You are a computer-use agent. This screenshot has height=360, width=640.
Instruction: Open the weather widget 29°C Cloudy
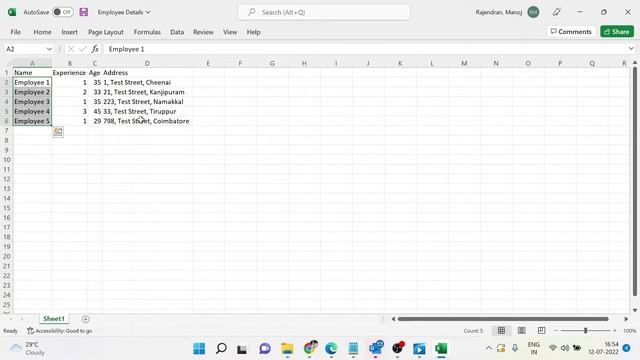click(28, 349)
